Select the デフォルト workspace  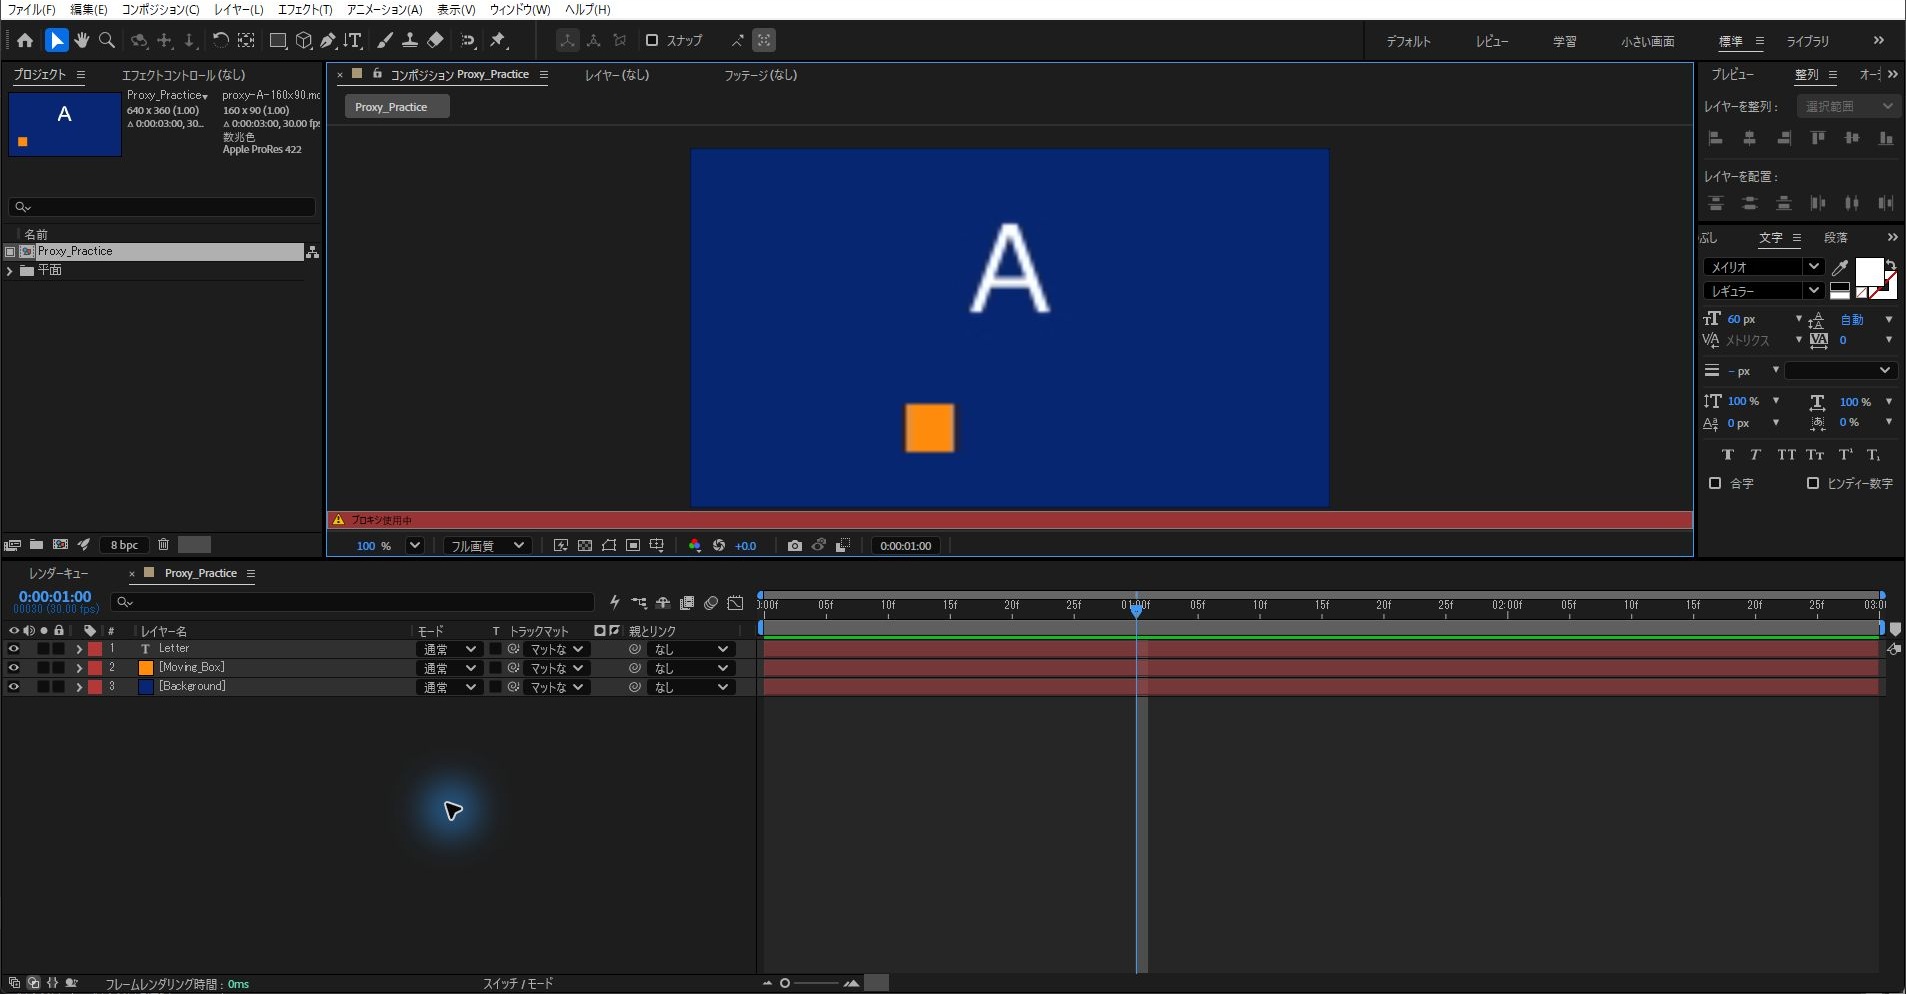coord(1408,41)
